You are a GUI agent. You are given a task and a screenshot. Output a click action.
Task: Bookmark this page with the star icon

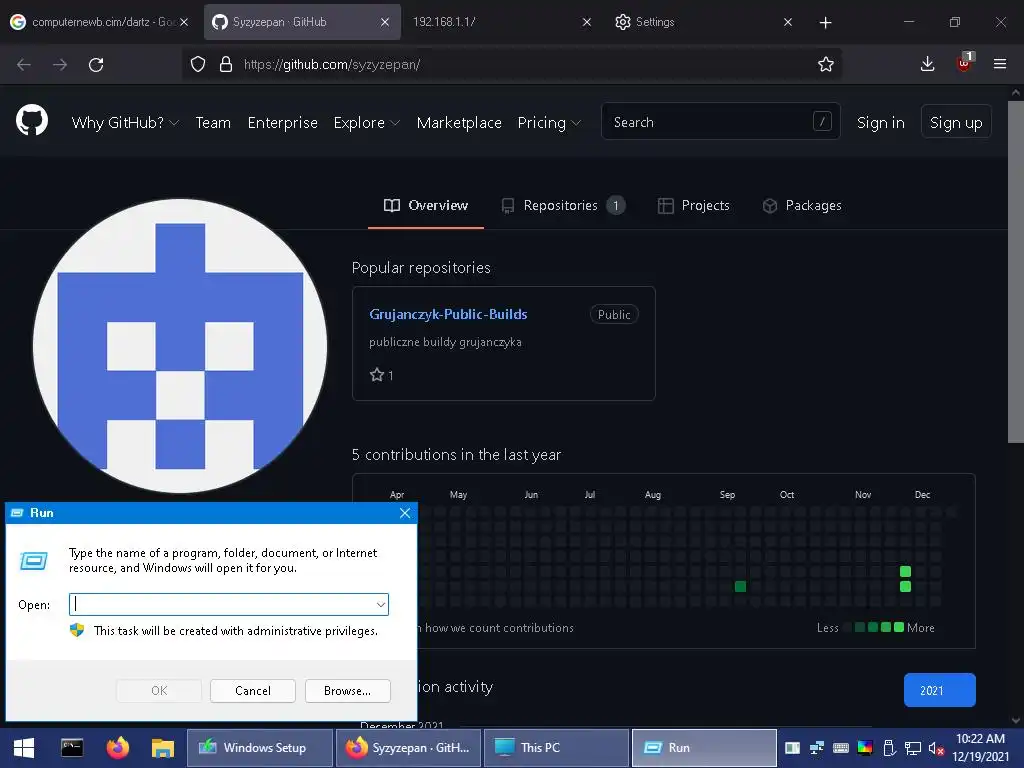click(825, 64)
